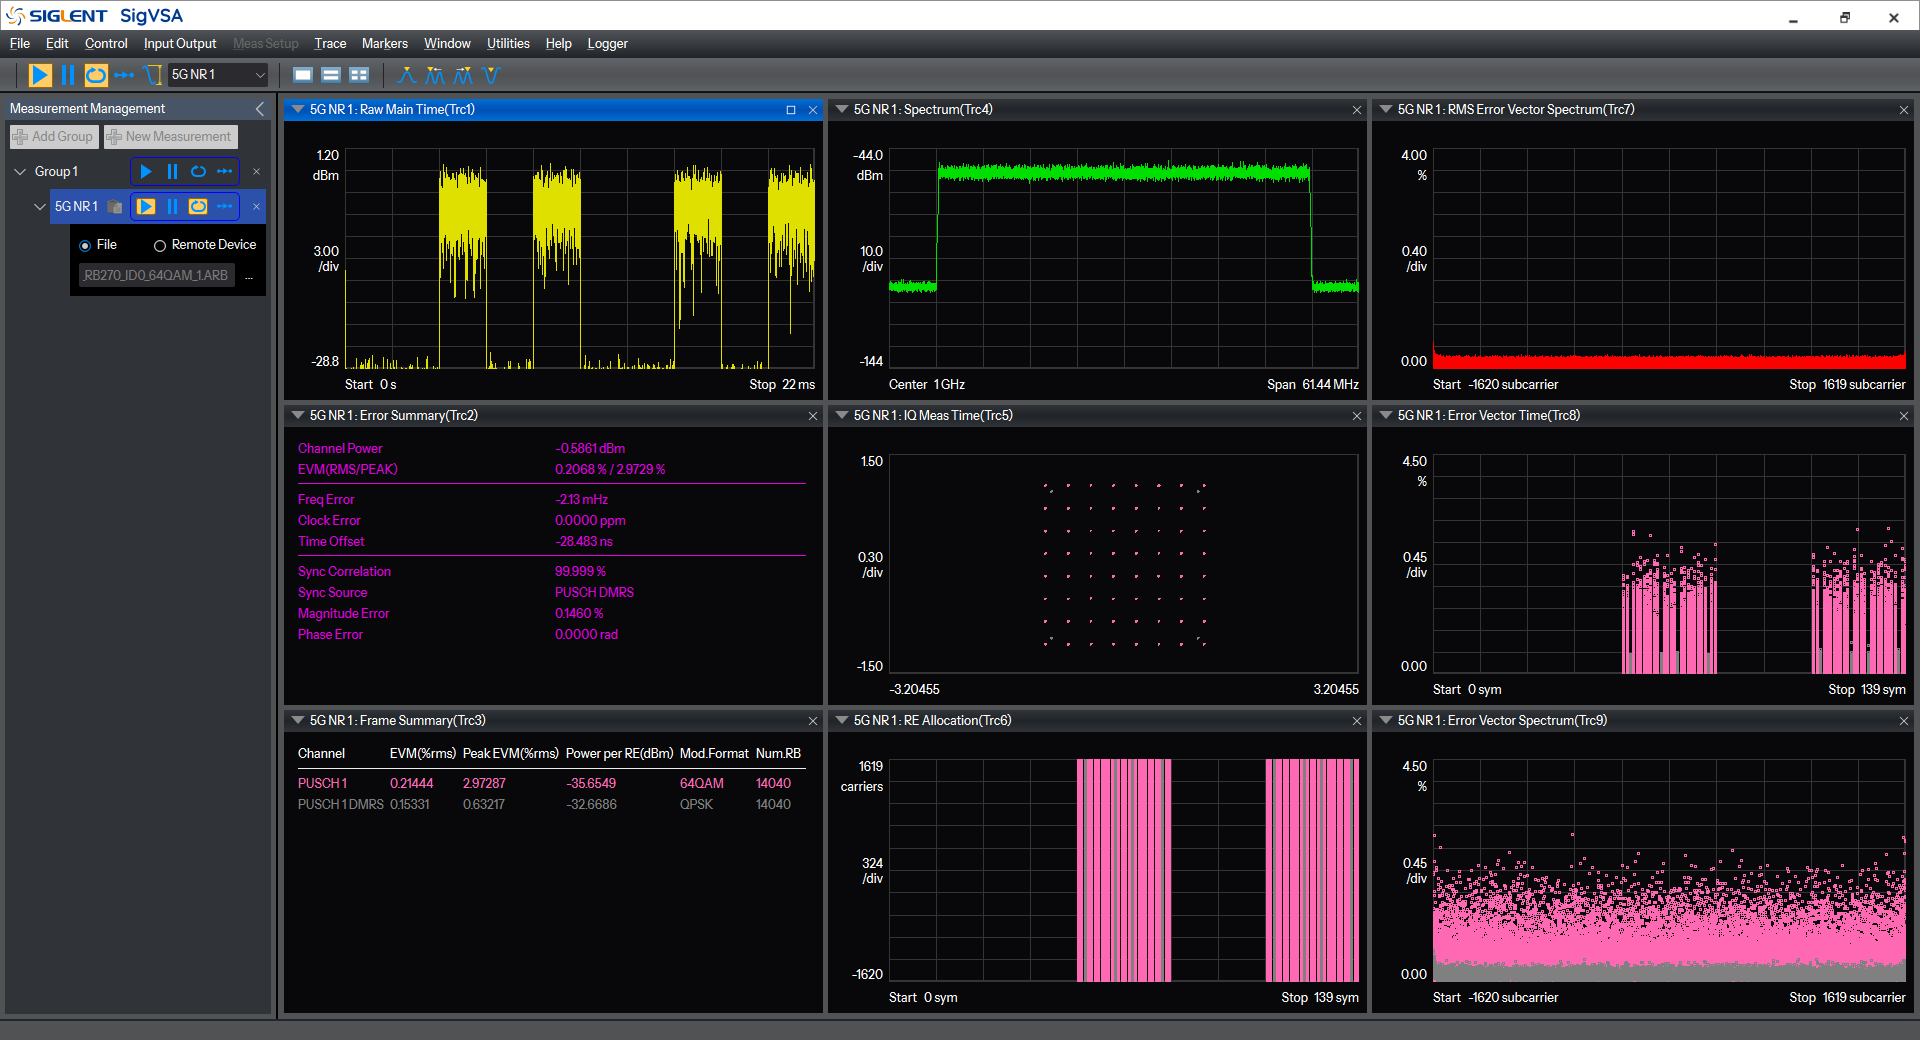Pause Group 1 measurements
This screenshot has width=1920, height=1040.
pyautogui.click(x=172, y=172)
